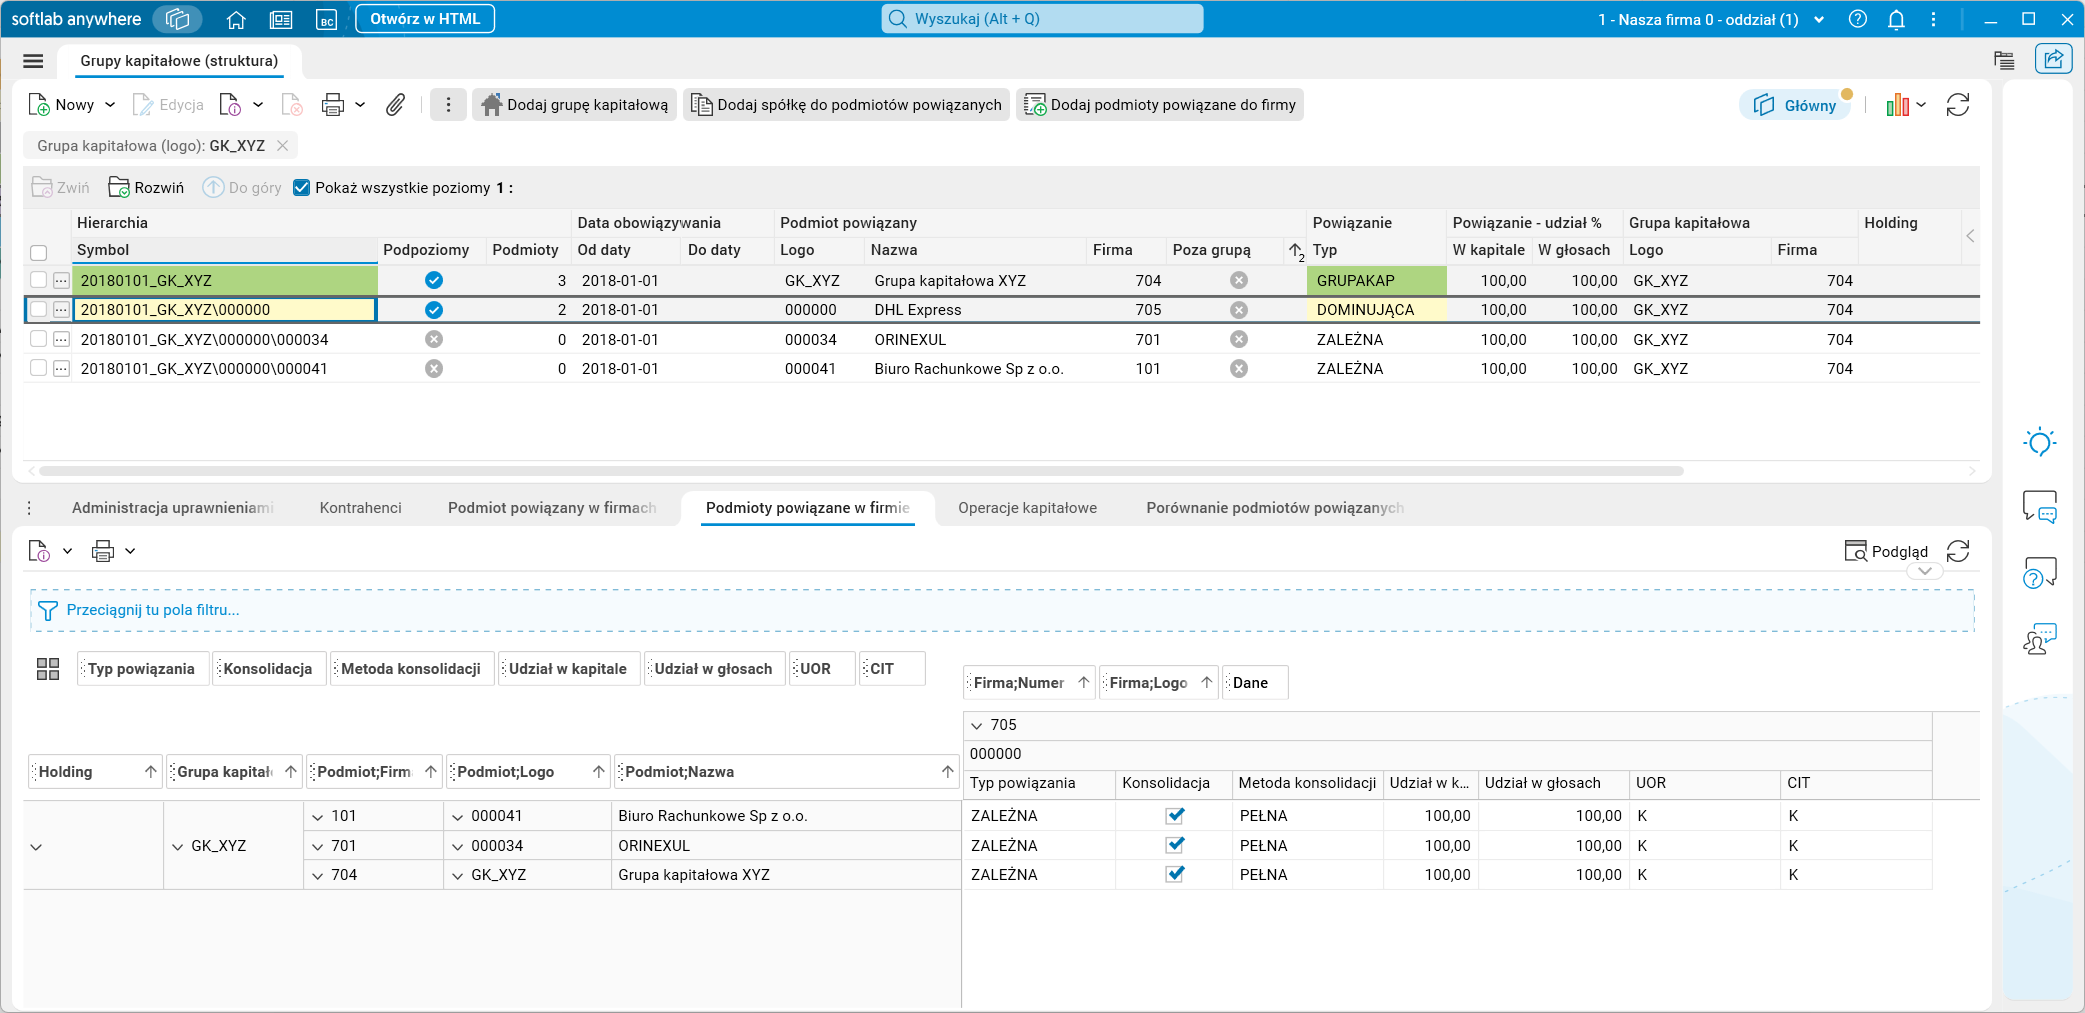
Task: Click the refresh icon in top toolbar
Action: pos(1958,105)
